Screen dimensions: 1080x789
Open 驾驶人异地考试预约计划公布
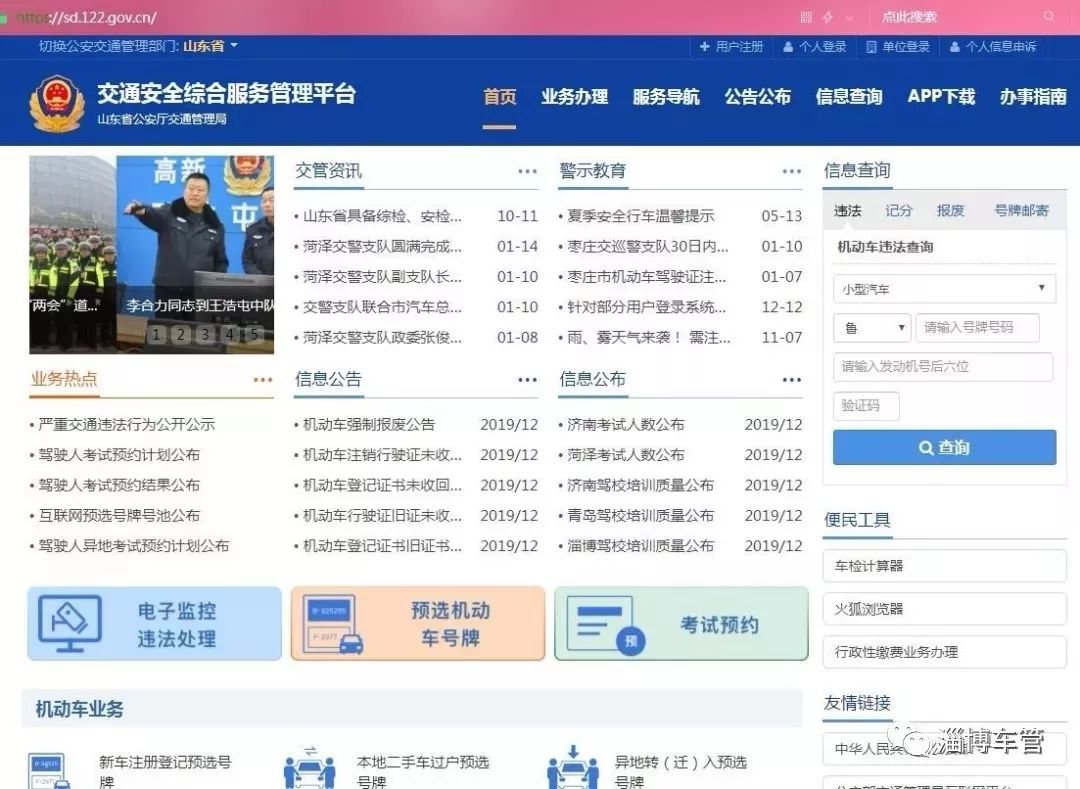point(134,546)
